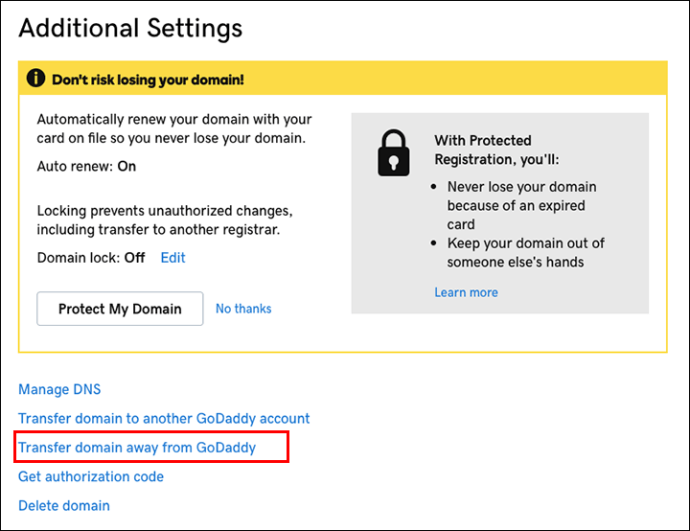Click the Additional Settings heading

(x=130, y=28)
